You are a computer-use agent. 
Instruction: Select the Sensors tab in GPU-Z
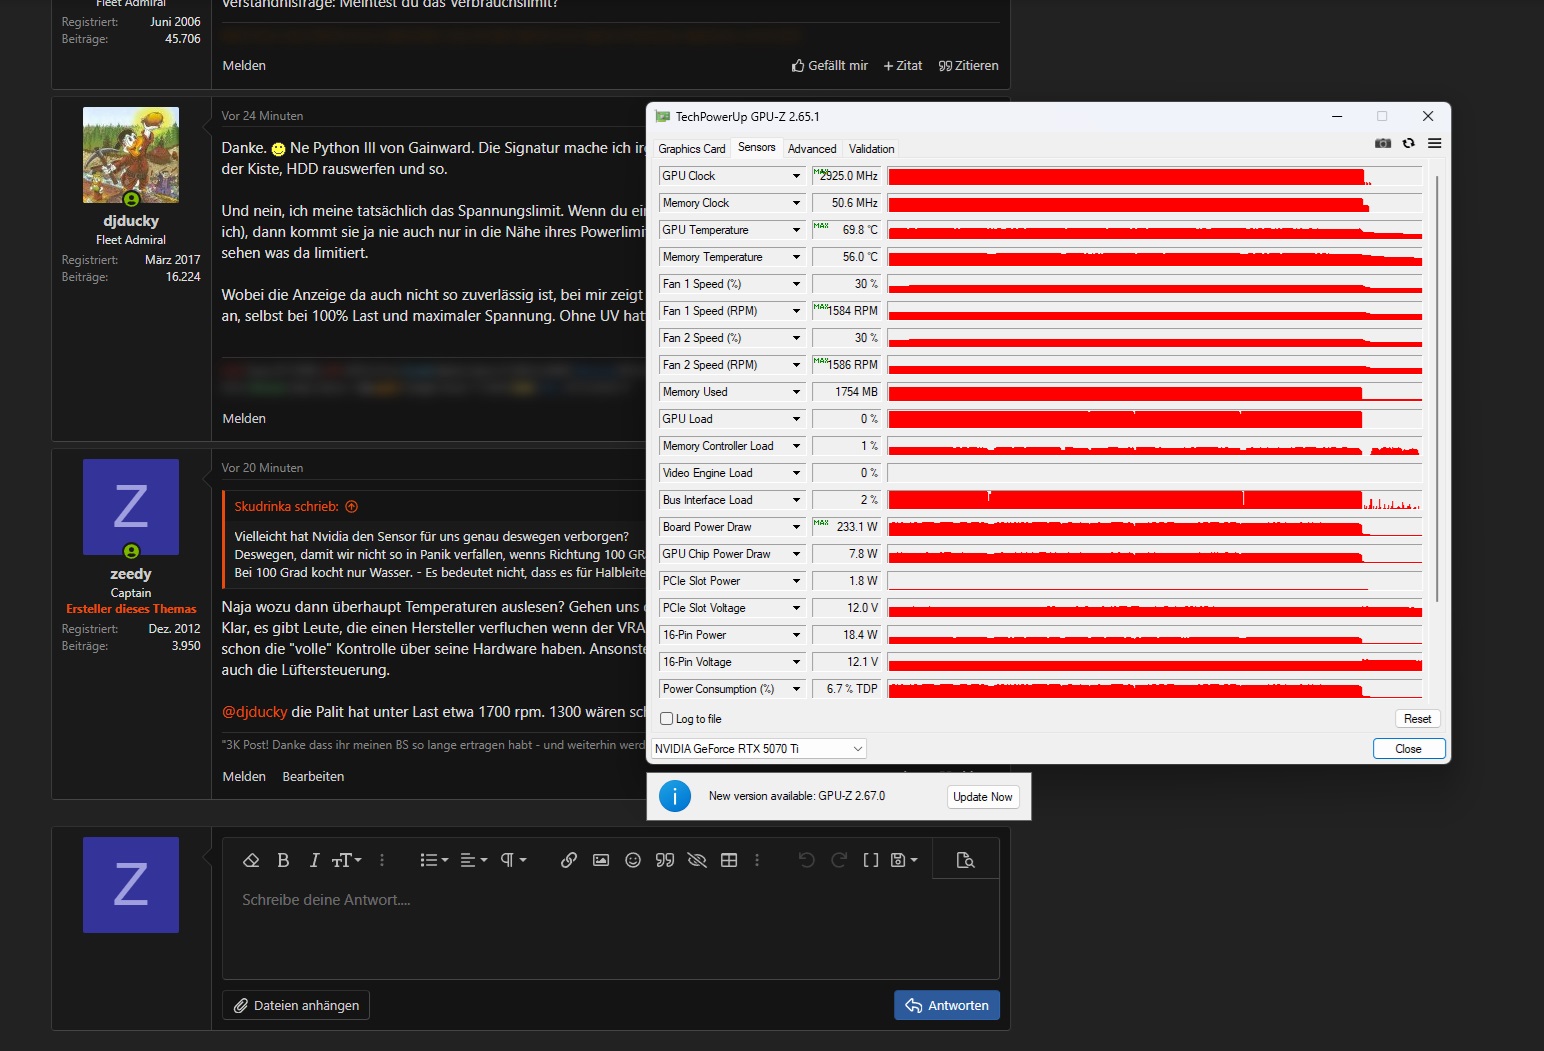pos(757,147)
